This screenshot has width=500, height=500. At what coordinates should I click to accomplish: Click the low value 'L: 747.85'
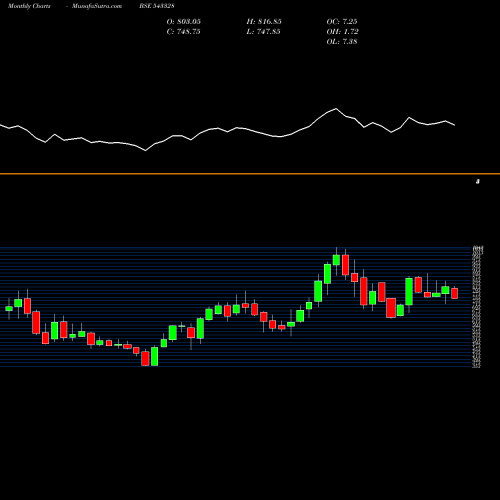tap(263, 32)
